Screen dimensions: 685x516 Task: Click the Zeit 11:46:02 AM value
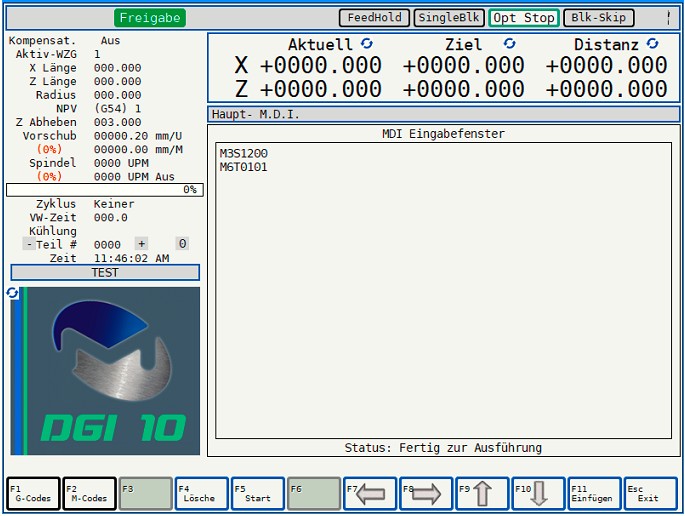pos(131,258)
